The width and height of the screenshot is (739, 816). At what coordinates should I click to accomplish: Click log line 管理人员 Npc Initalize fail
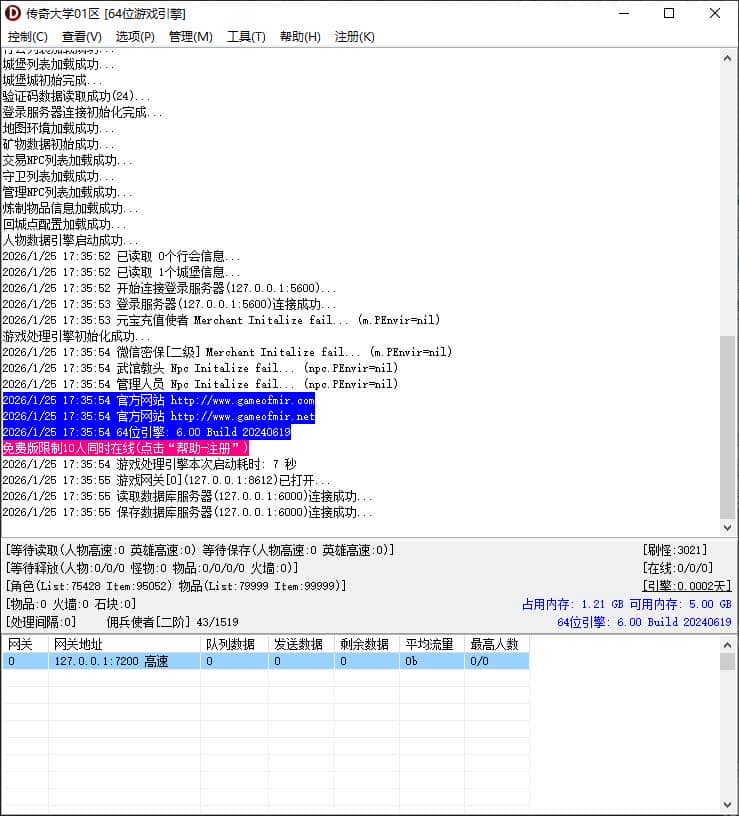point(200,384)
